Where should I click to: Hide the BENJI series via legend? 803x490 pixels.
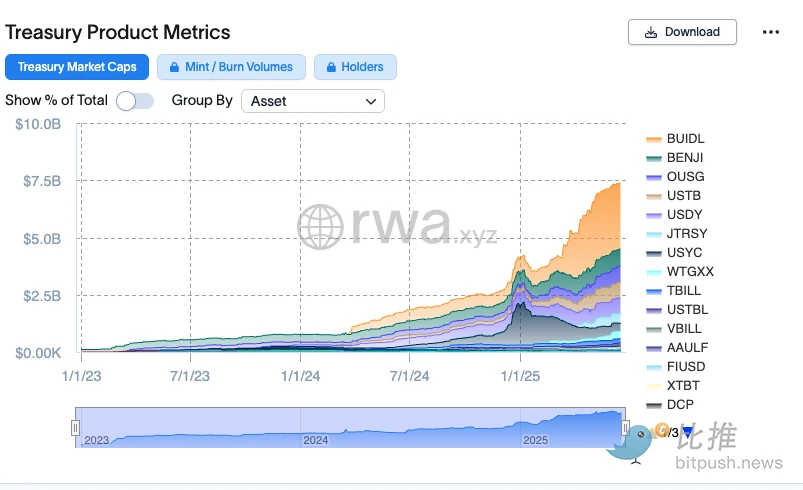pos(685,158)
